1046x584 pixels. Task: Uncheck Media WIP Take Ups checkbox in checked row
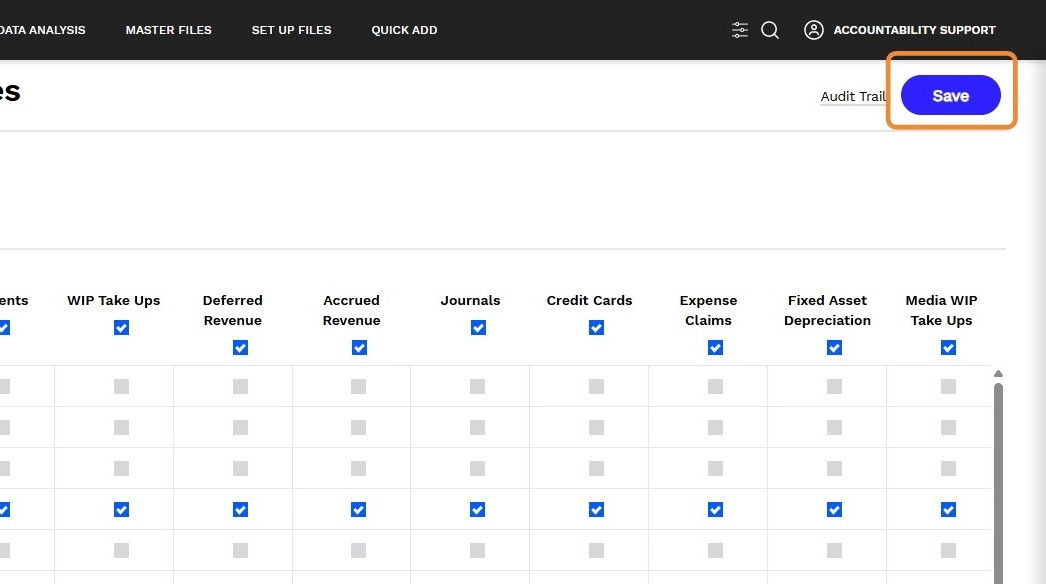948,510
